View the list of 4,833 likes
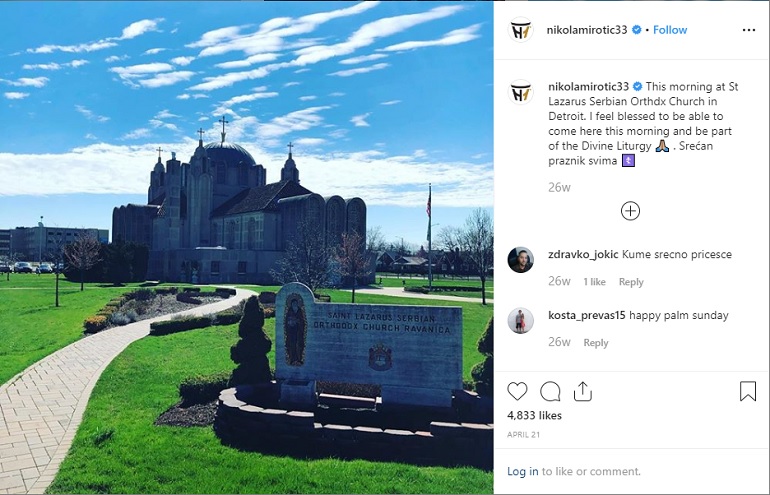This screenshot has height=495, width=770. 534,415
